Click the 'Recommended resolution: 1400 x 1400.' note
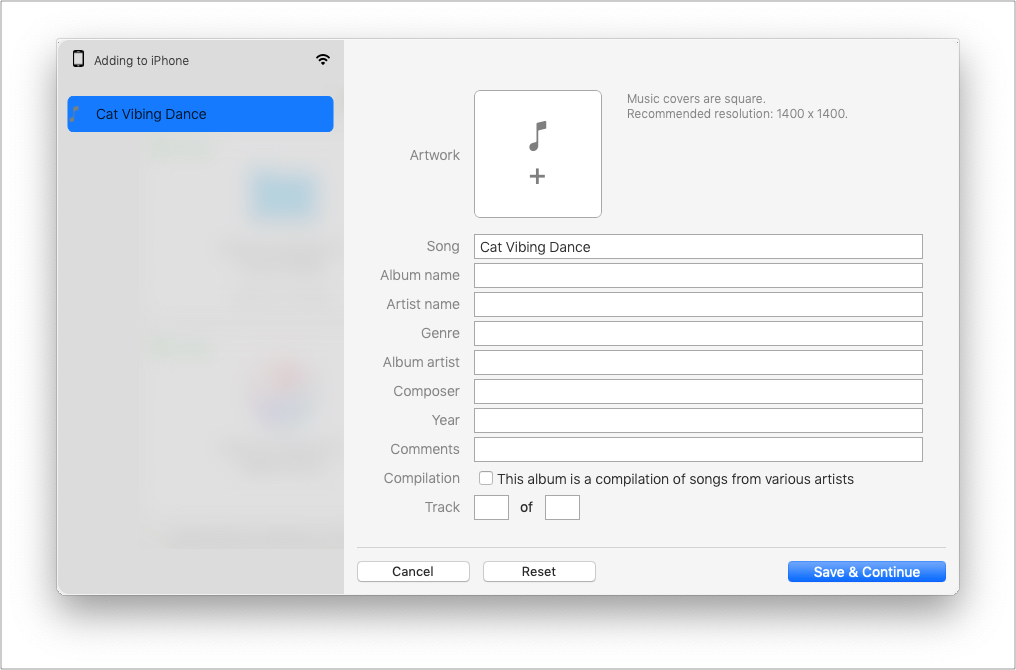Image resolution: width=1016 pixels, height=670 pixels. tap(737, 114)
